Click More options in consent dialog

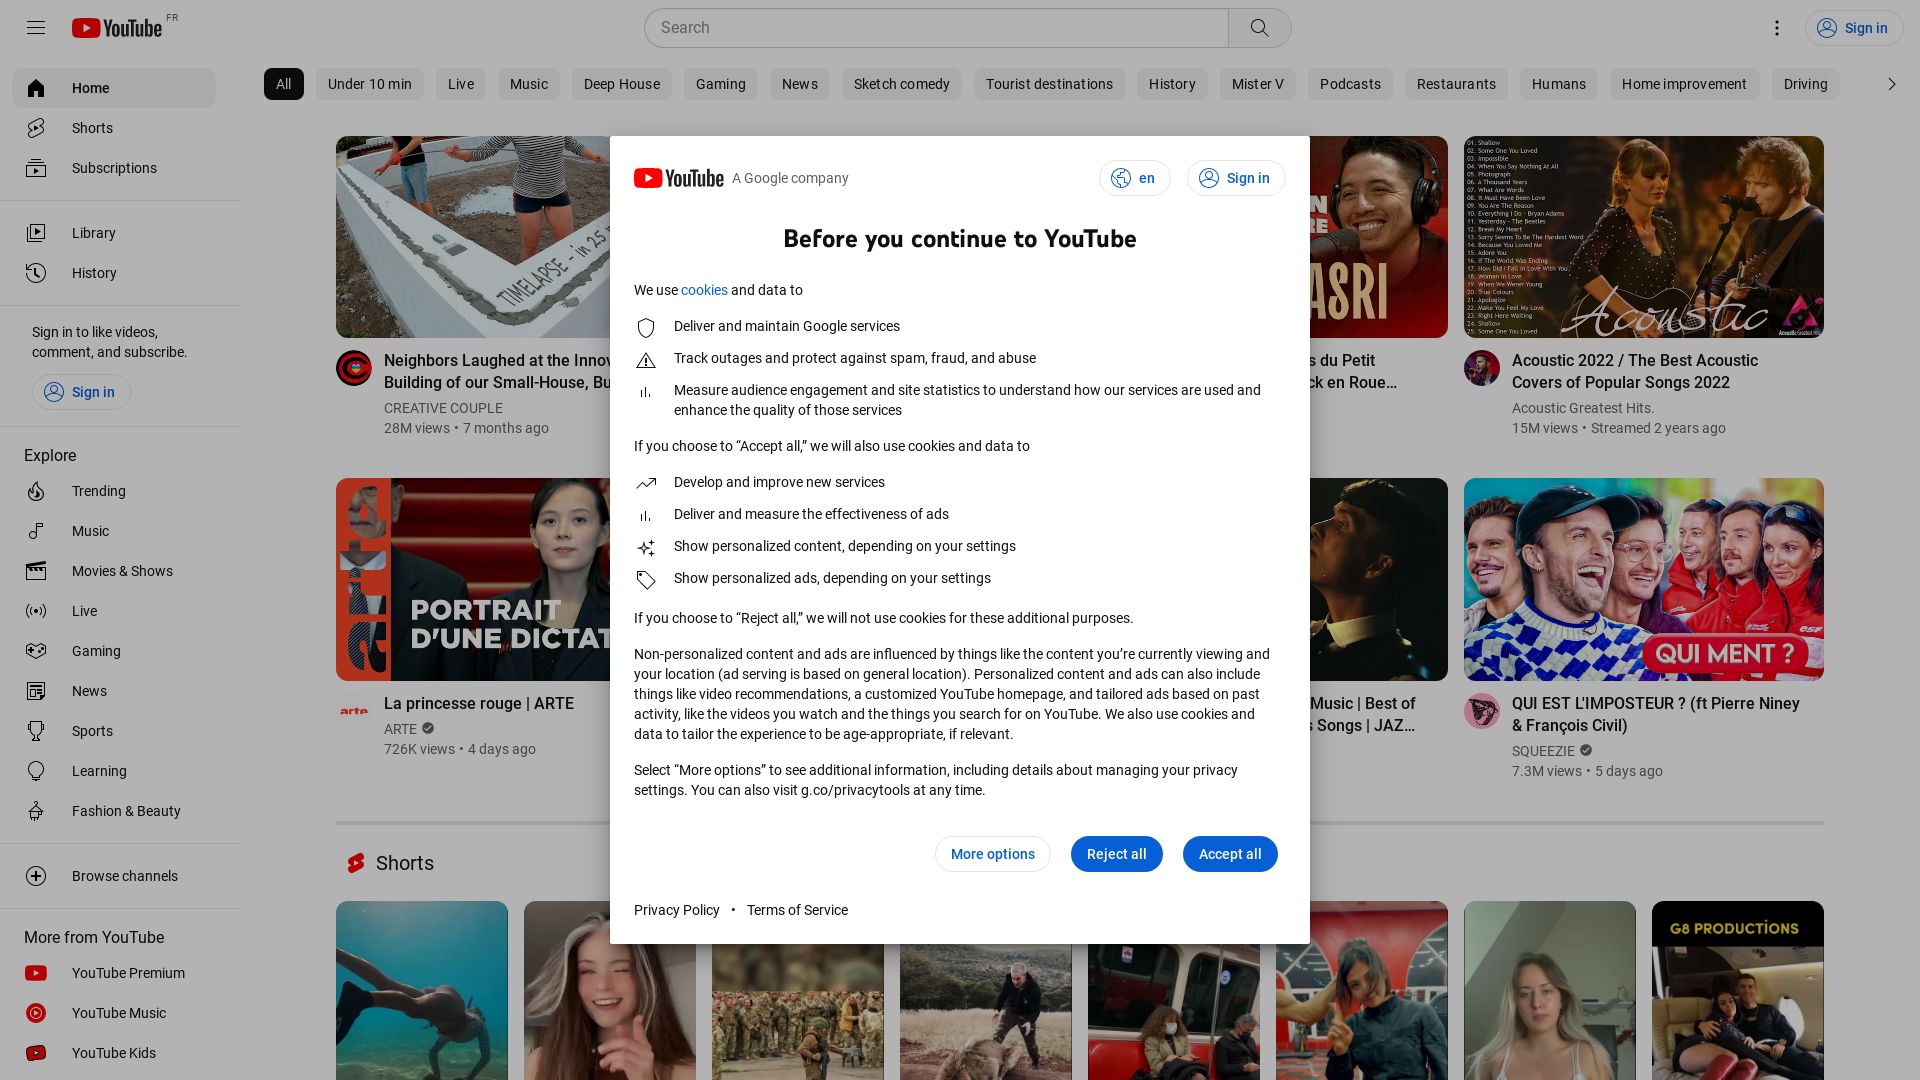point(993,854)
